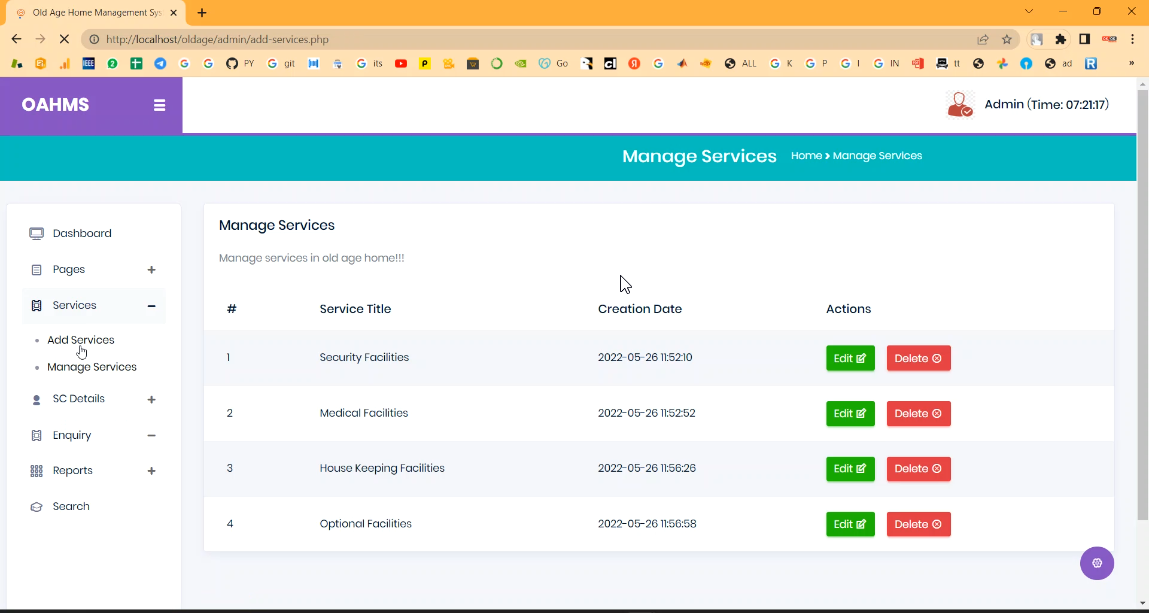Image resolution: width=1149 pixels, height=613 pixels.
Task: Click the Dashboard monitor icon in sidebar
Action: tap(37, 234)
